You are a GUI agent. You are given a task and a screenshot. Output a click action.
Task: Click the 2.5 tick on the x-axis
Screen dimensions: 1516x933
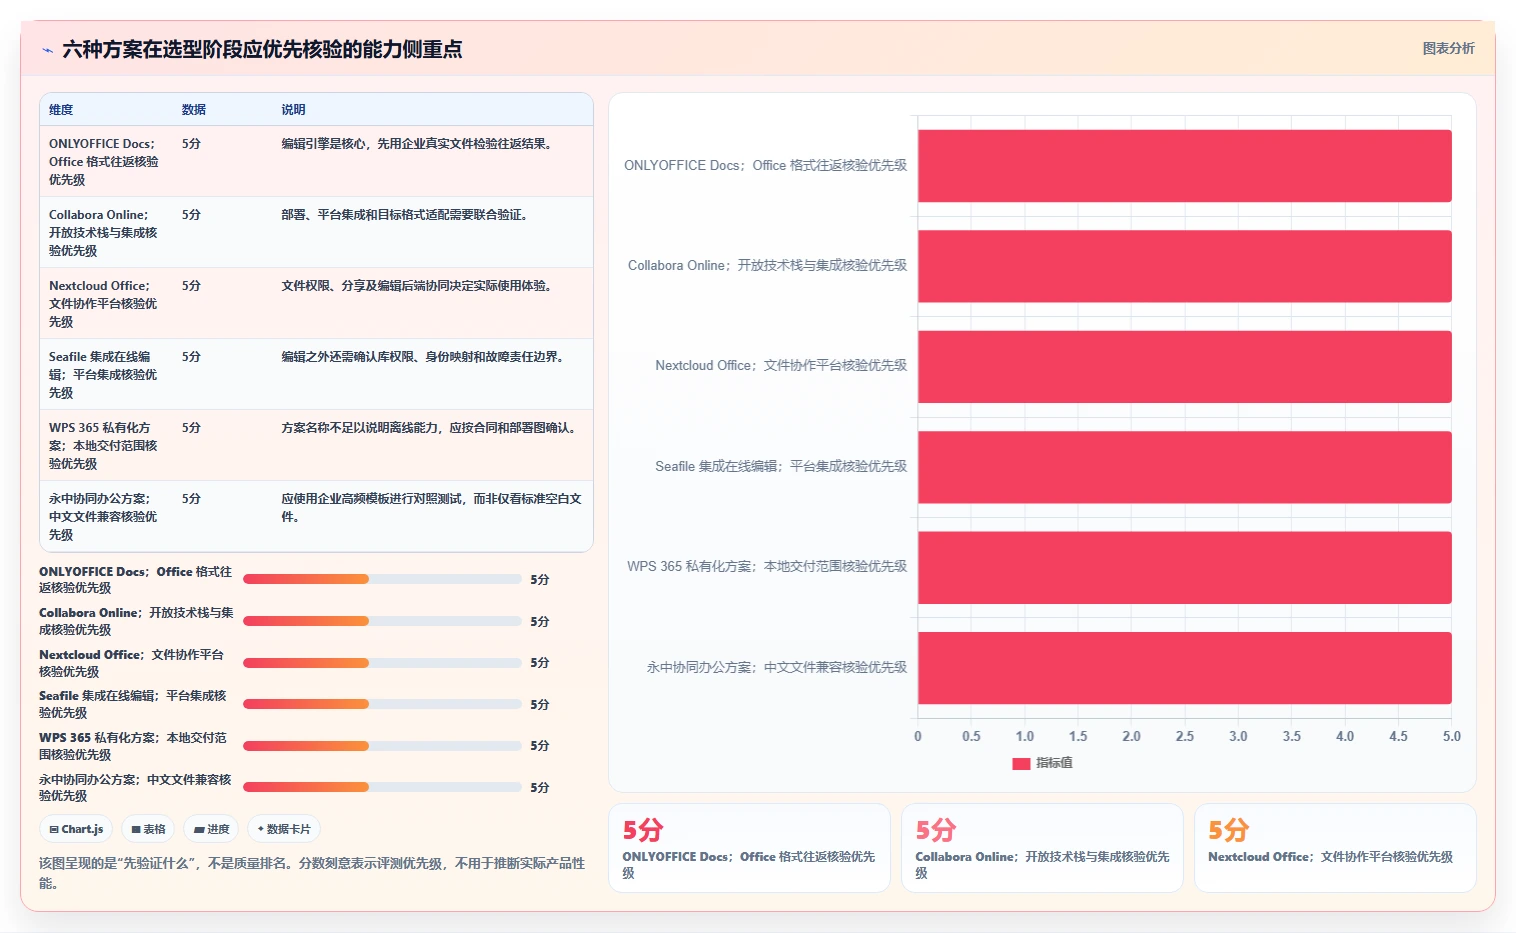coord(1185,736)
